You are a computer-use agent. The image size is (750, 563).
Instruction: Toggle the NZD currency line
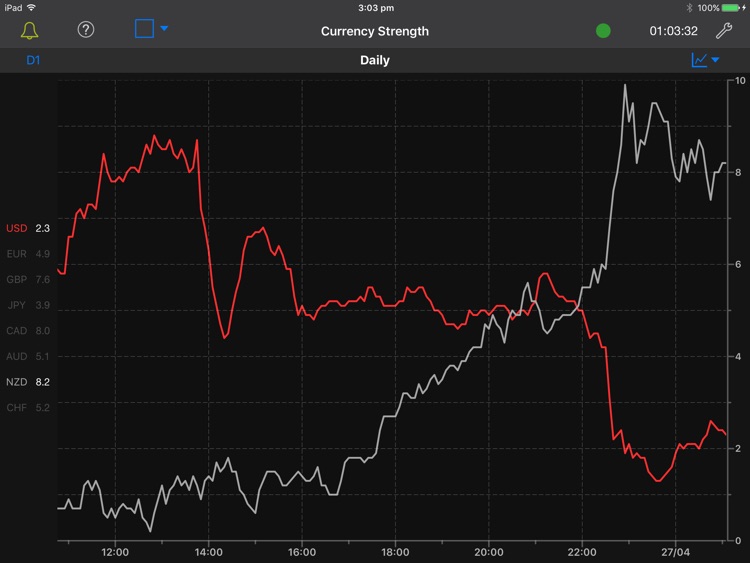point(28,382)
